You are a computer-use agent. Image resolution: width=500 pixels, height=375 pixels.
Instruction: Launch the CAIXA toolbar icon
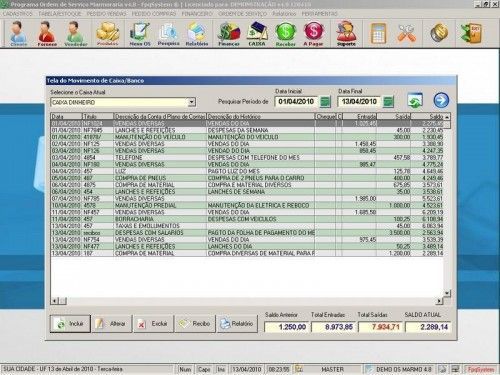(x=257, y=33)
